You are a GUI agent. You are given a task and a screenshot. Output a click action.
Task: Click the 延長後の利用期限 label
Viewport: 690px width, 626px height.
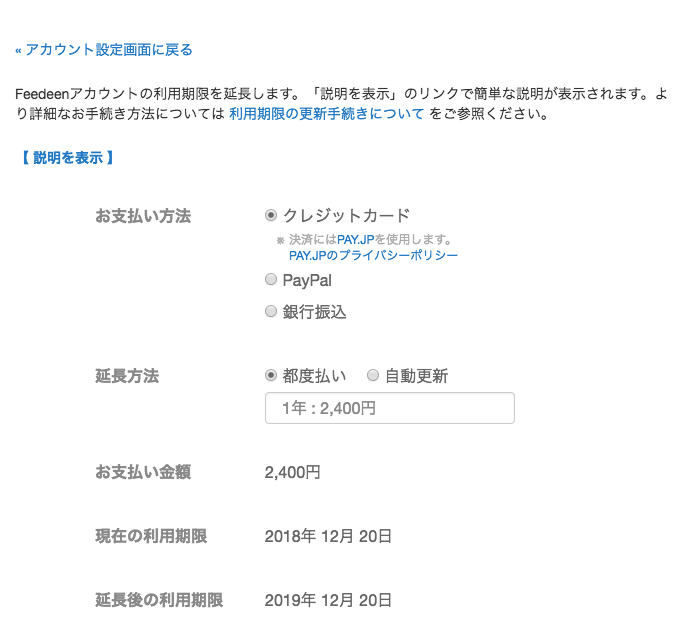click(159, 600)
